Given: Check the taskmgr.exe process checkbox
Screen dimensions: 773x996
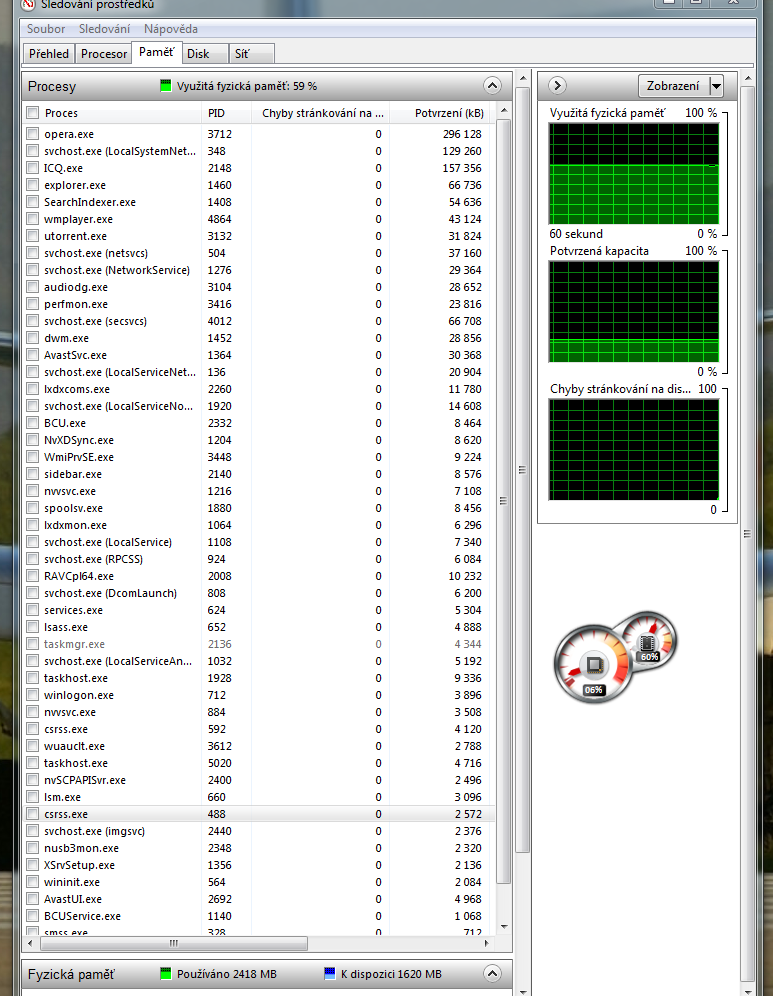Looking at the screenshot, I should point(32,643).
